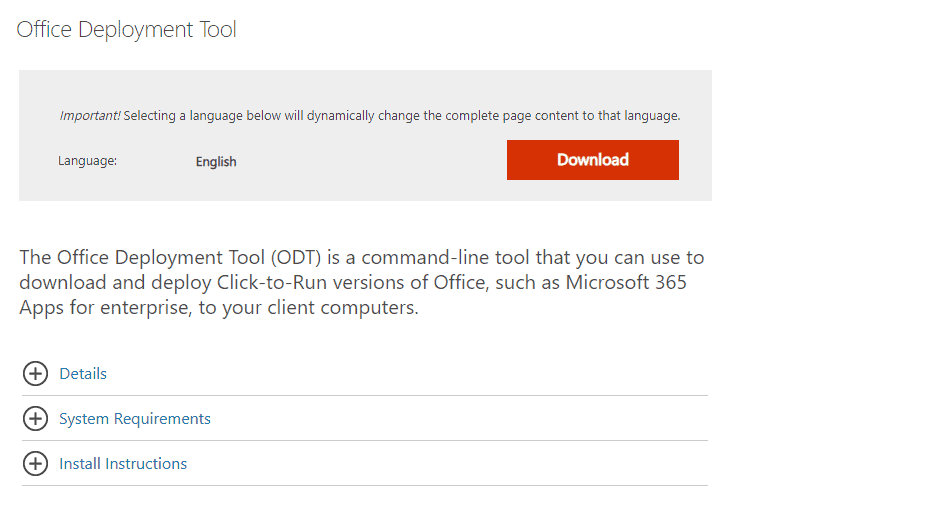Viewport: 935px width, 520px height.
Task: Expand the Details section plus icon
Action: [x=35, y=373]
